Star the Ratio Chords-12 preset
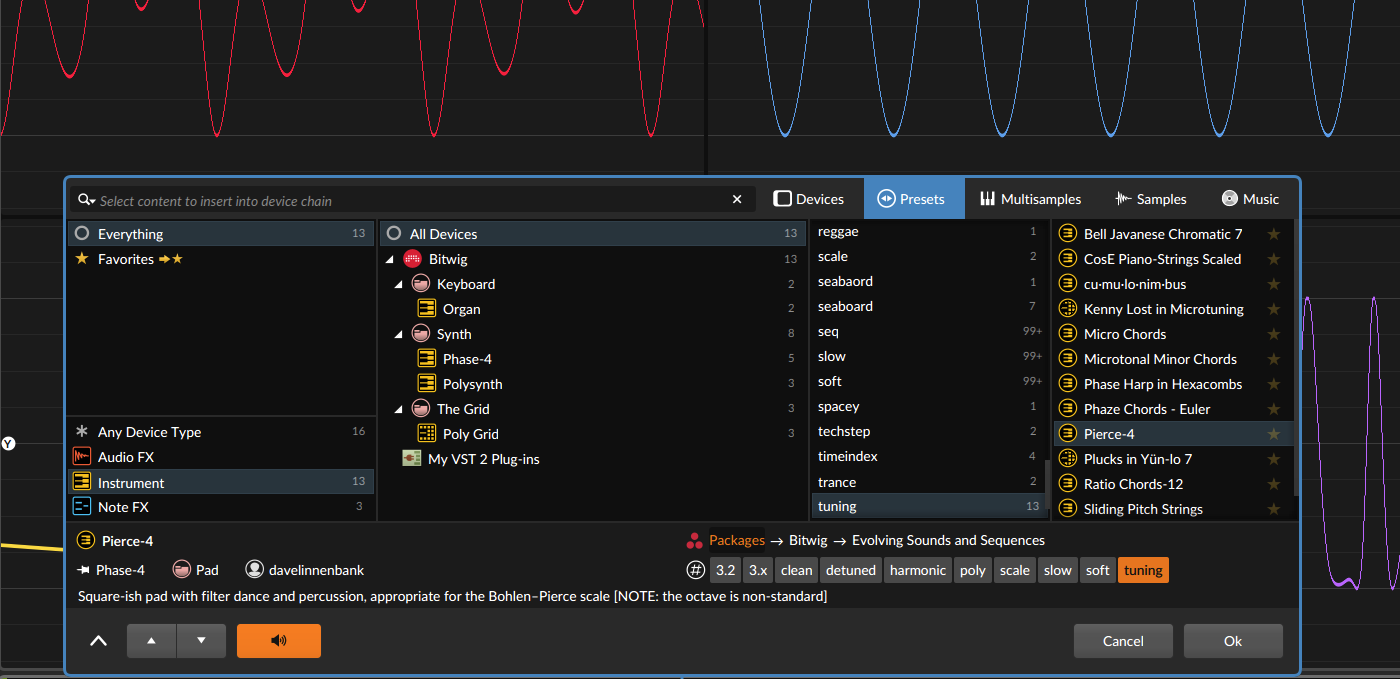Screen dimensions: 1400x679 (x=1274, y=484)
